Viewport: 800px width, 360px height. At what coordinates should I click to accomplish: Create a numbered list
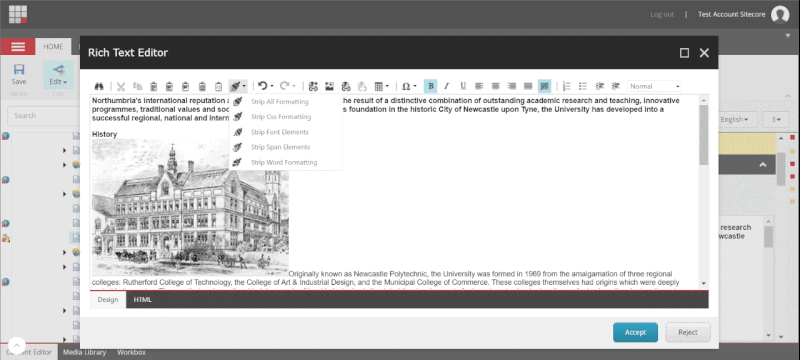tap(566, 86)
